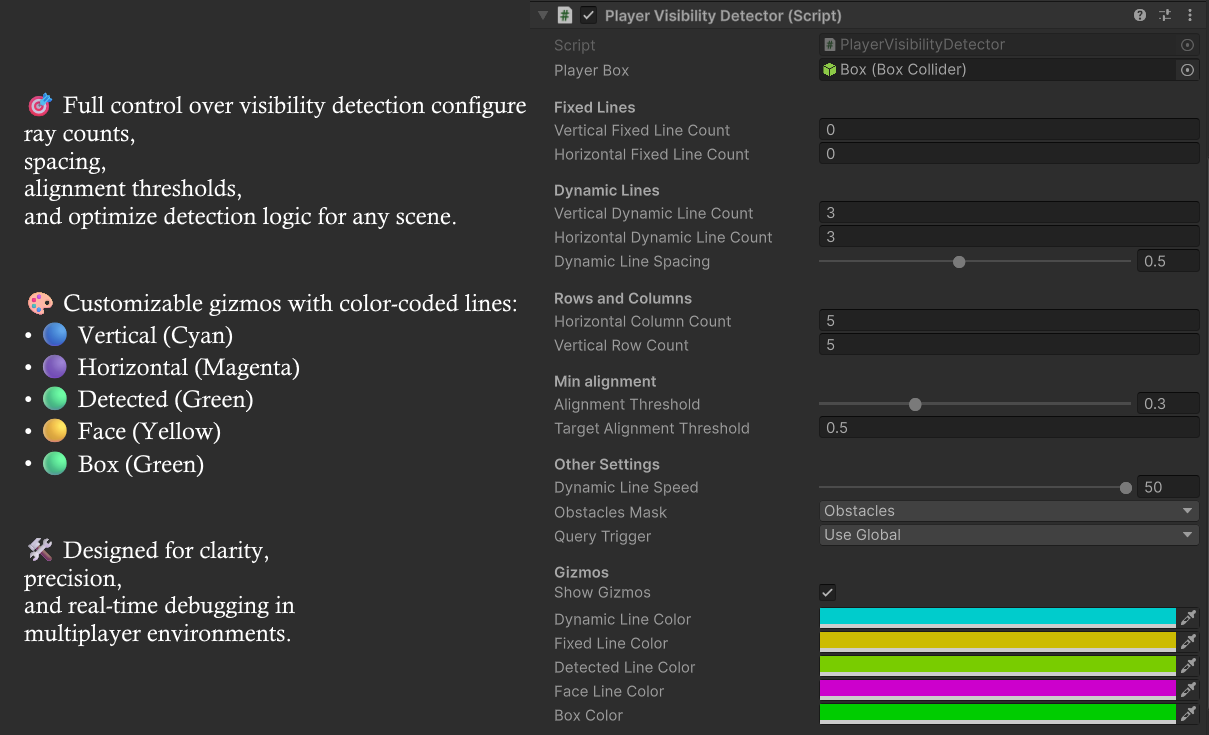Collapse the Player Visibility Detector foldout arrow
The height and width of the screenshot is (735, 1209).
click(x=542, y=16)
